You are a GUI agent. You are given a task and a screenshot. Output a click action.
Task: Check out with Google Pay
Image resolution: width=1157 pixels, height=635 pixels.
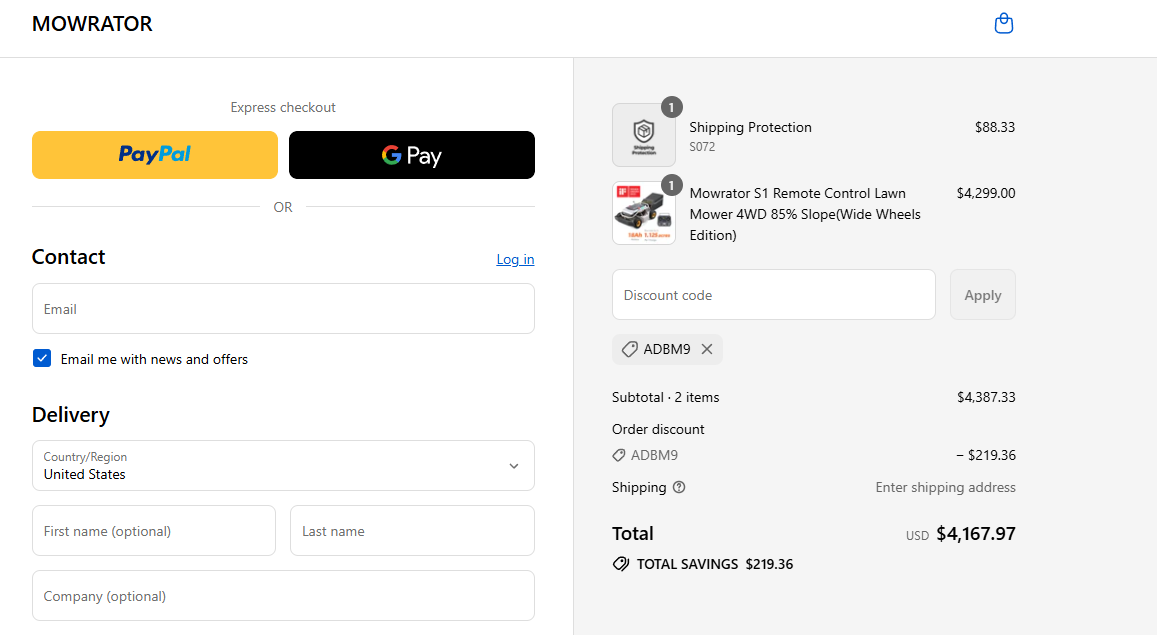click(x=412, y=155)
